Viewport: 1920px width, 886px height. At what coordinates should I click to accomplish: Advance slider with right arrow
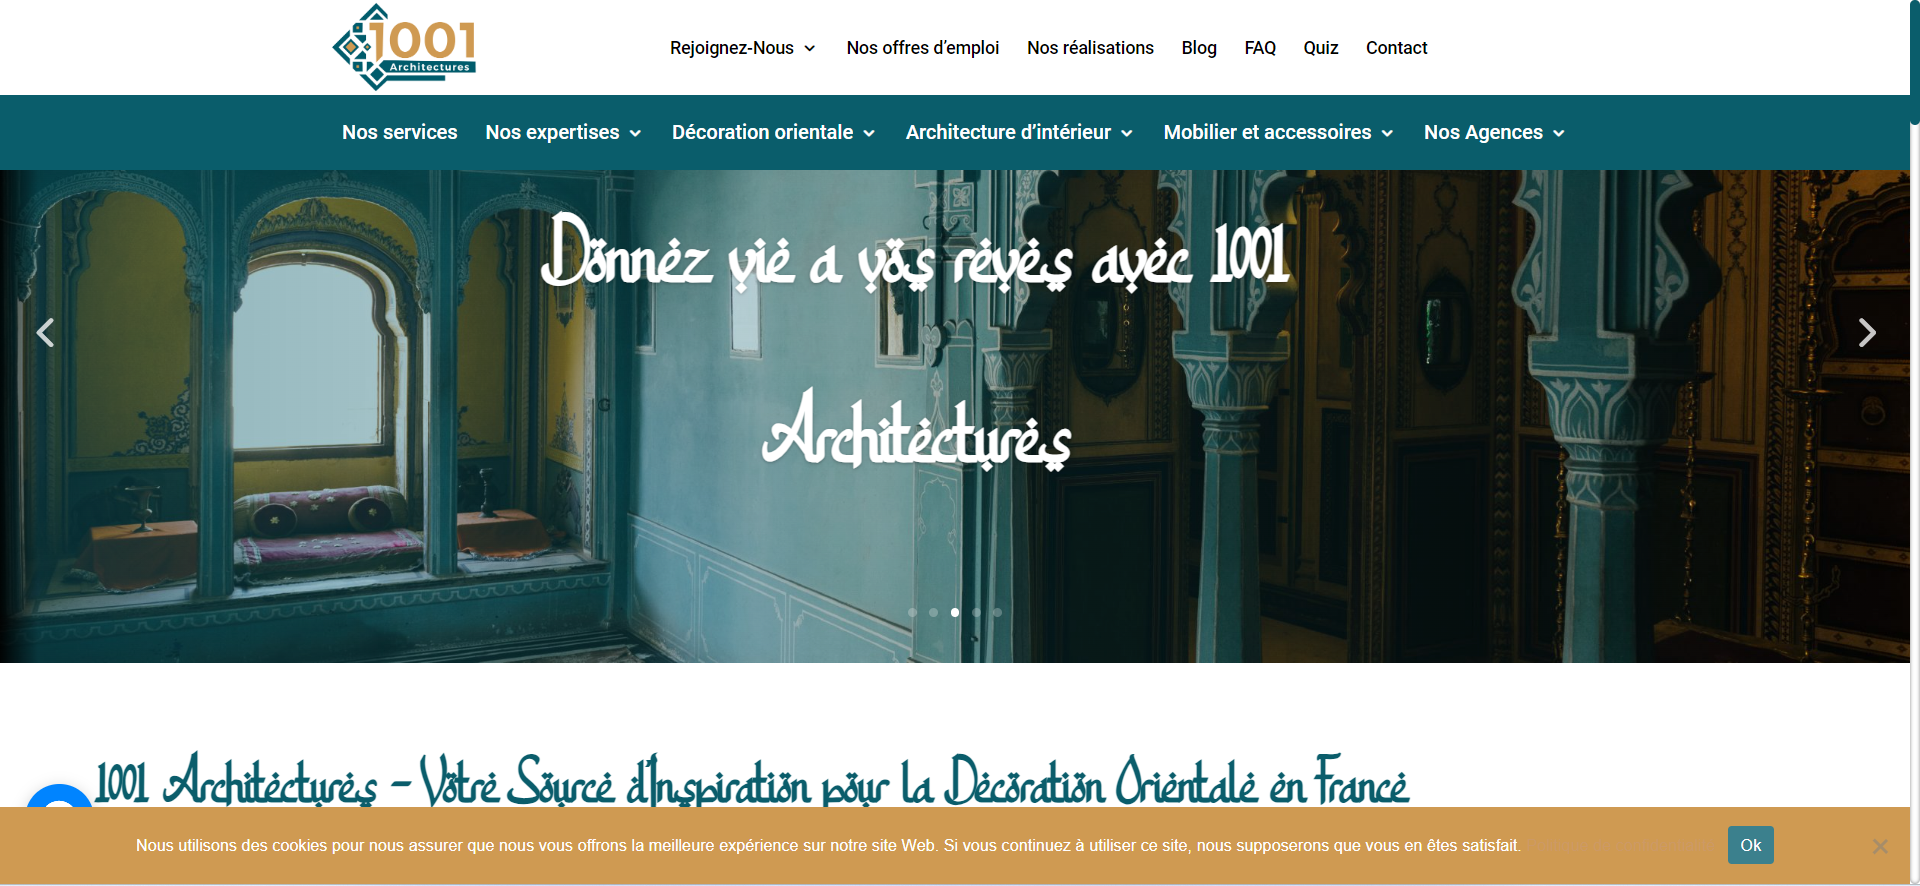click(x=1866, y=333)
